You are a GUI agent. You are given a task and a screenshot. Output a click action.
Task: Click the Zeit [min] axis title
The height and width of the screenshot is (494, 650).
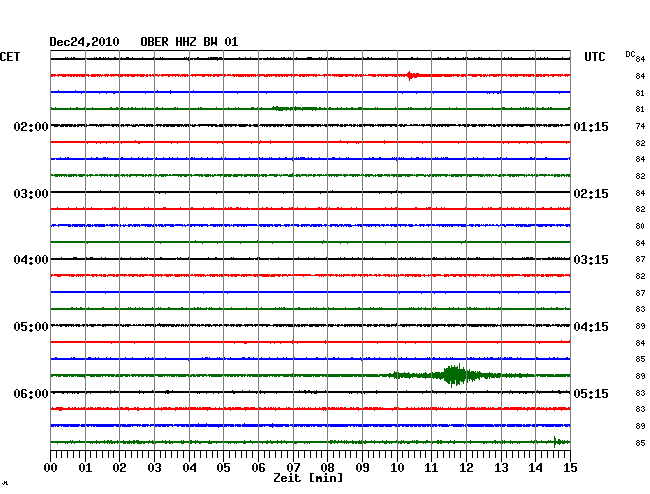[x=308, y=478]
